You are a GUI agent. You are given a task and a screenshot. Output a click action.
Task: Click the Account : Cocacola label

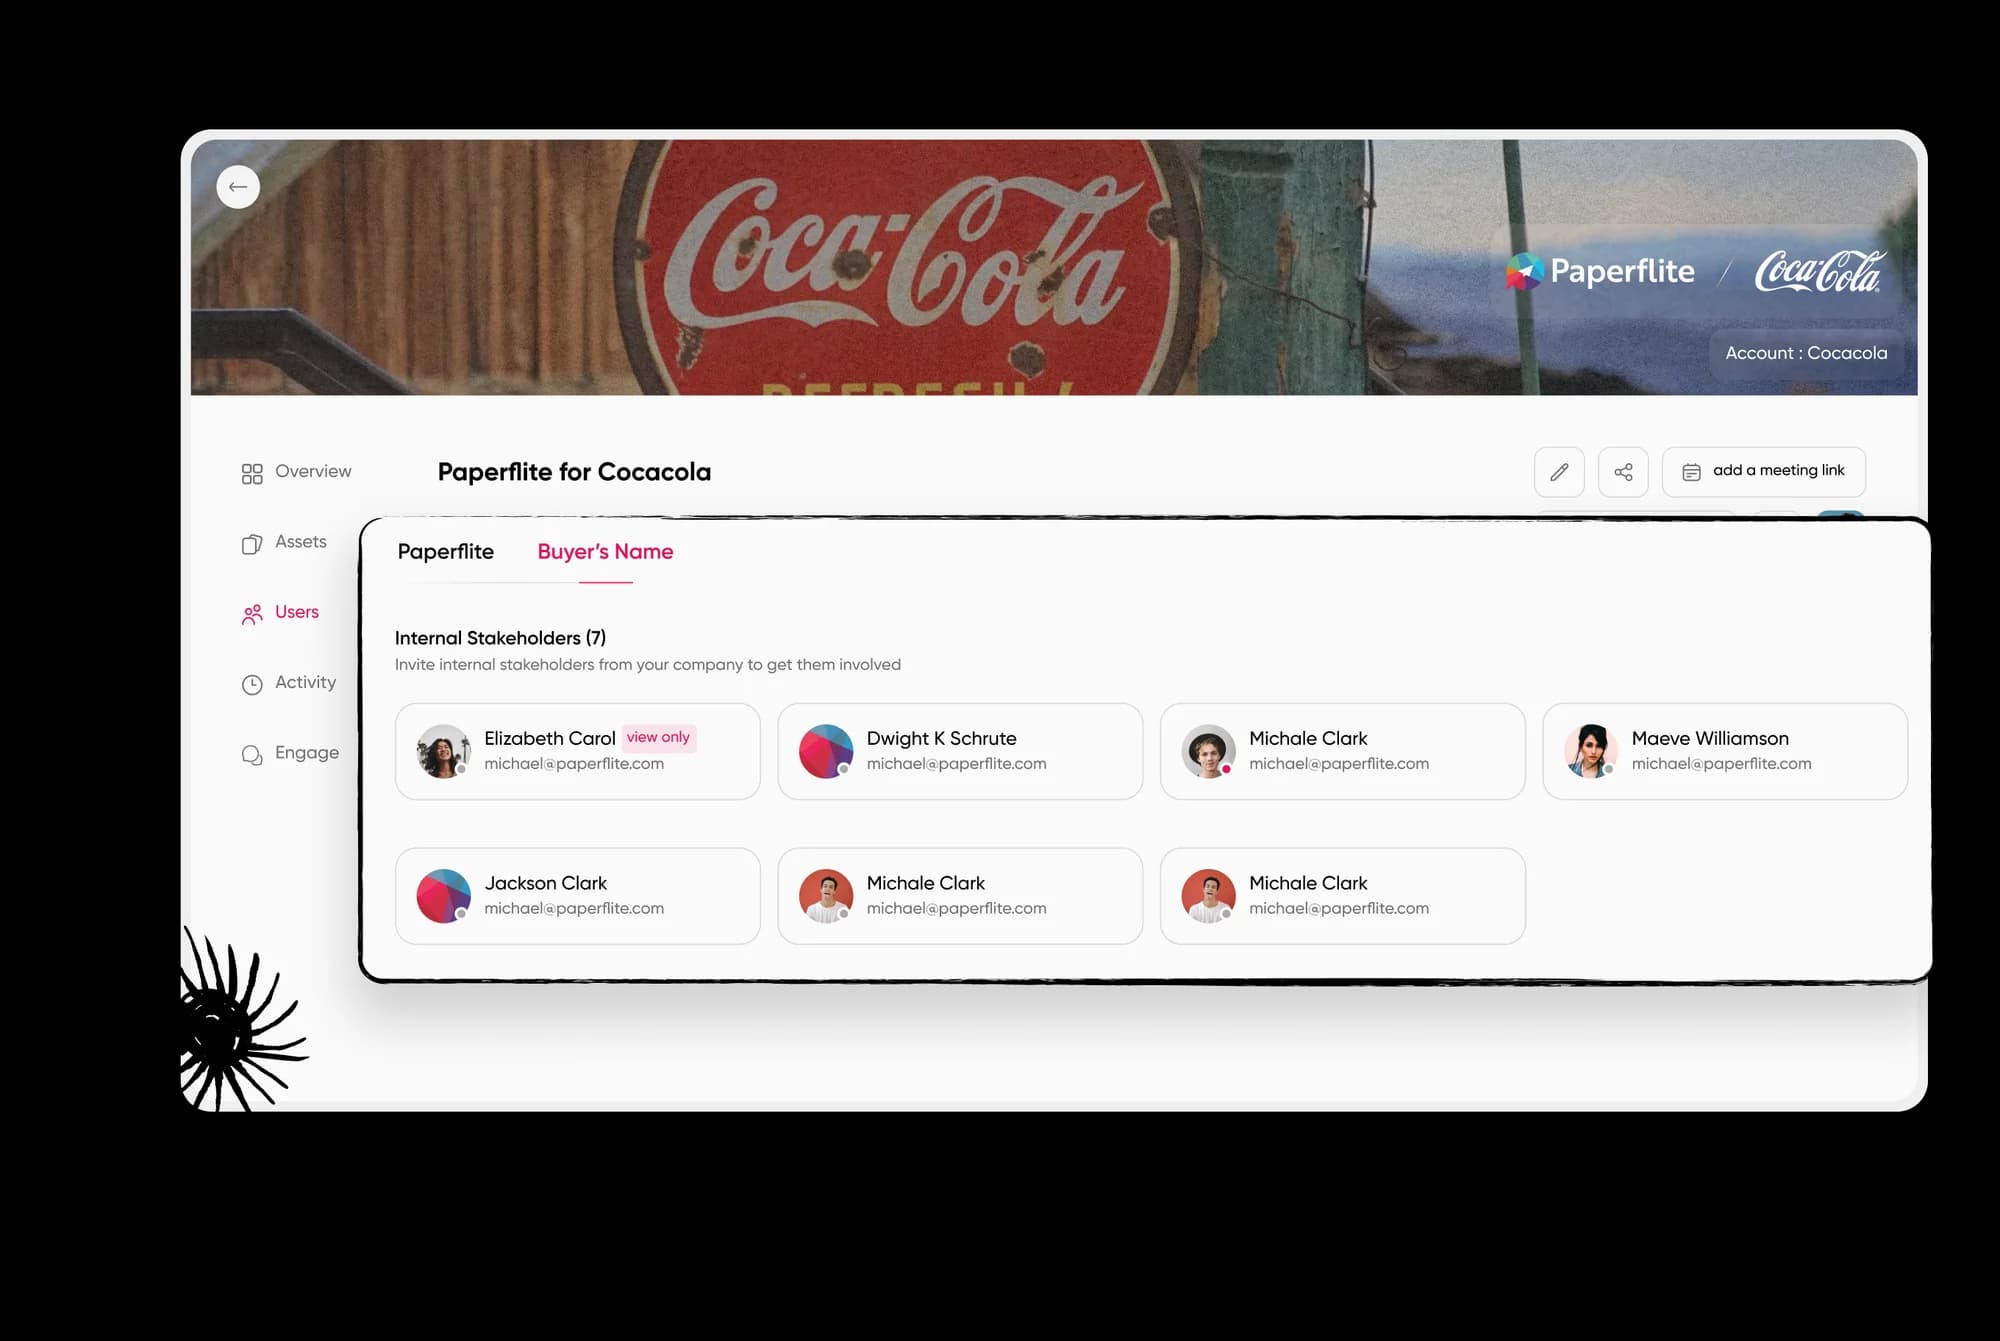[x=1806, y=353]
